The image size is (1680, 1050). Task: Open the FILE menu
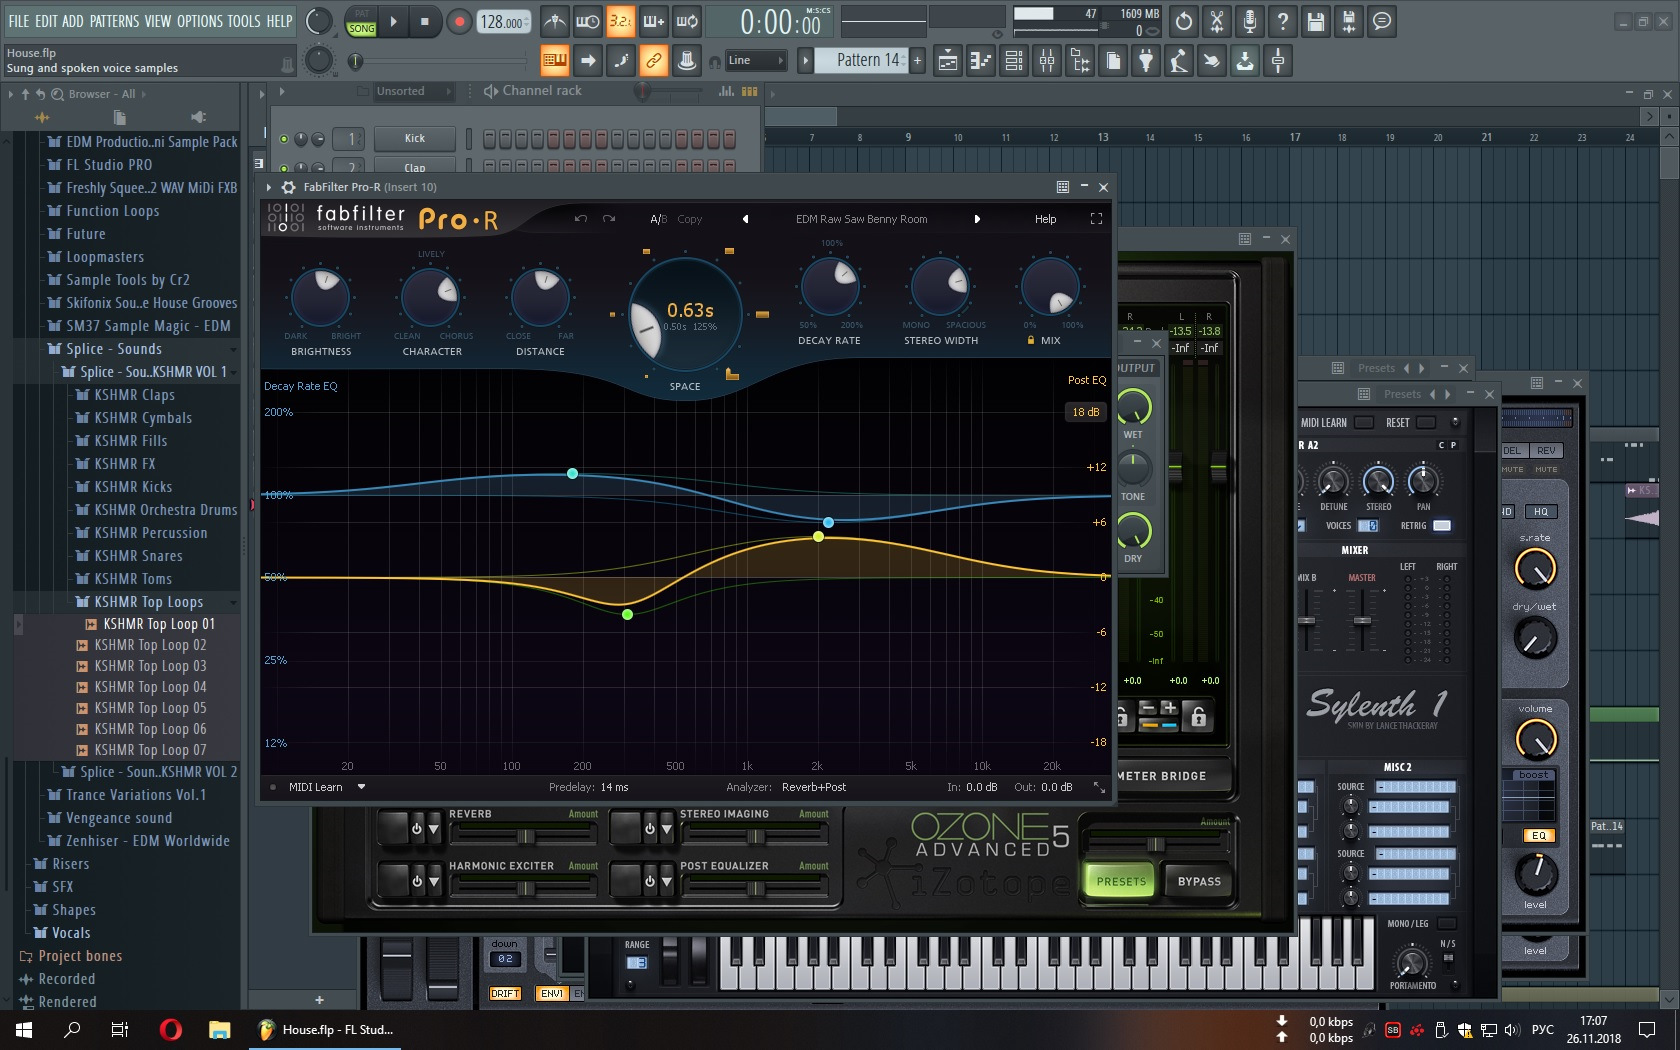[x=19, y=21]
